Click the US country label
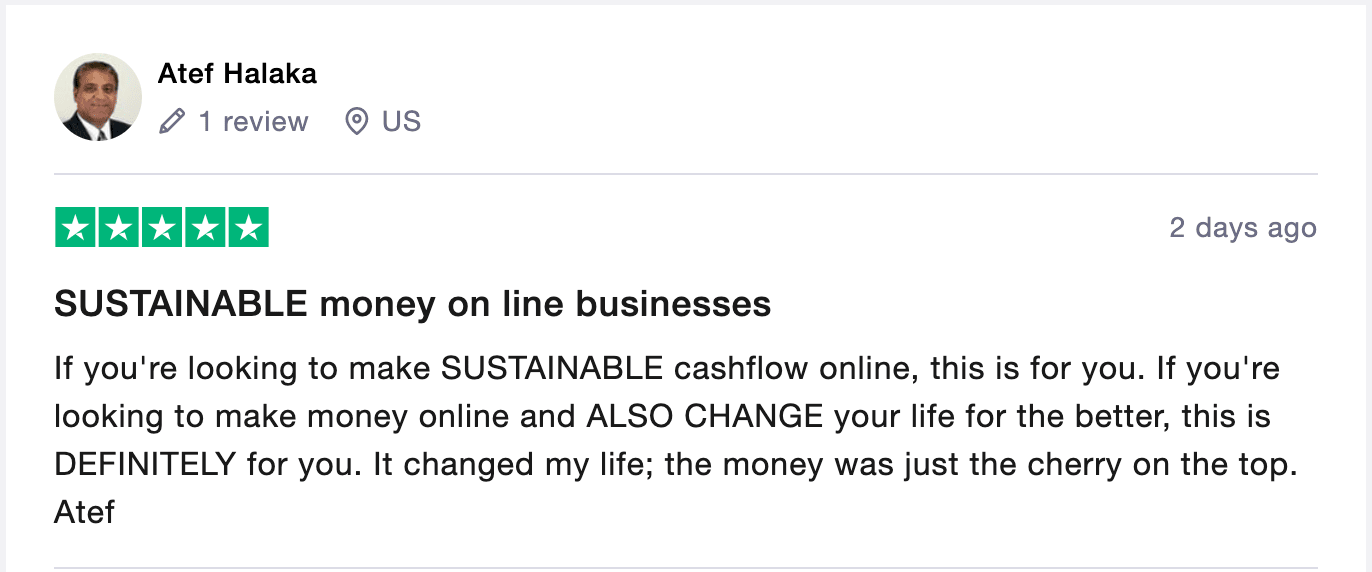 point(401,122)
